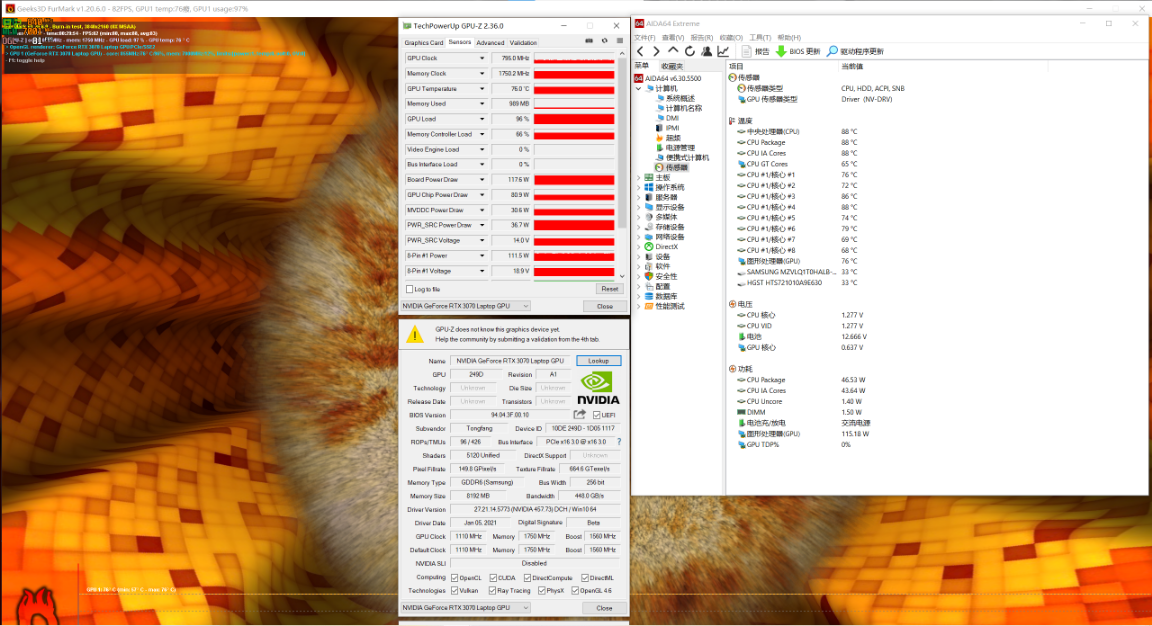Toggle the CUDA checkbox

point(493,578)
